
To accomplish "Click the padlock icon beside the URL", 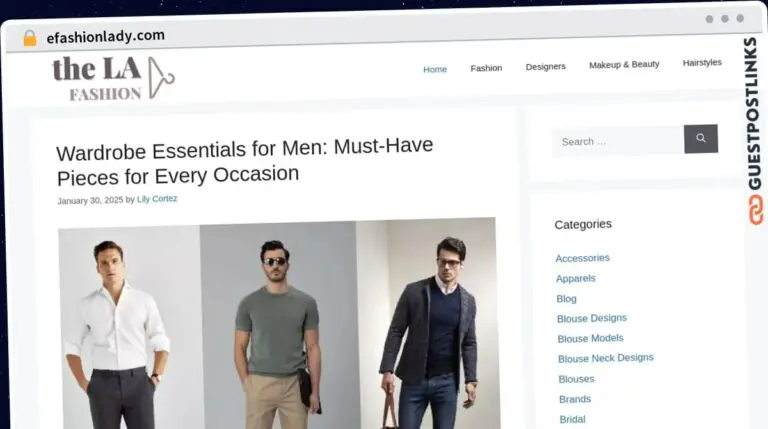I will point(30,38).
